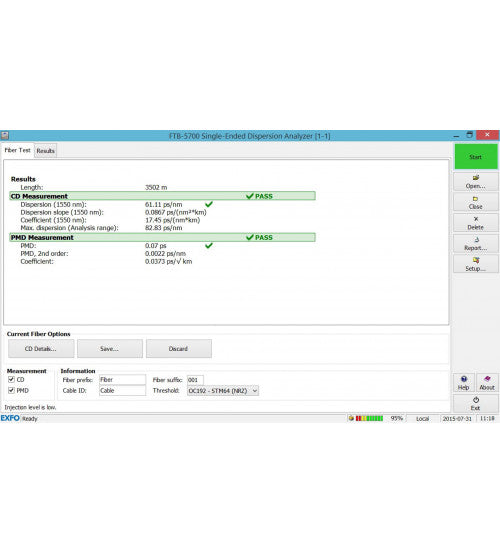The height and width of the screenshot is (554, 500).
Task: Close the window with red X button
Action: pyautogui.click(x=487, y=135)
